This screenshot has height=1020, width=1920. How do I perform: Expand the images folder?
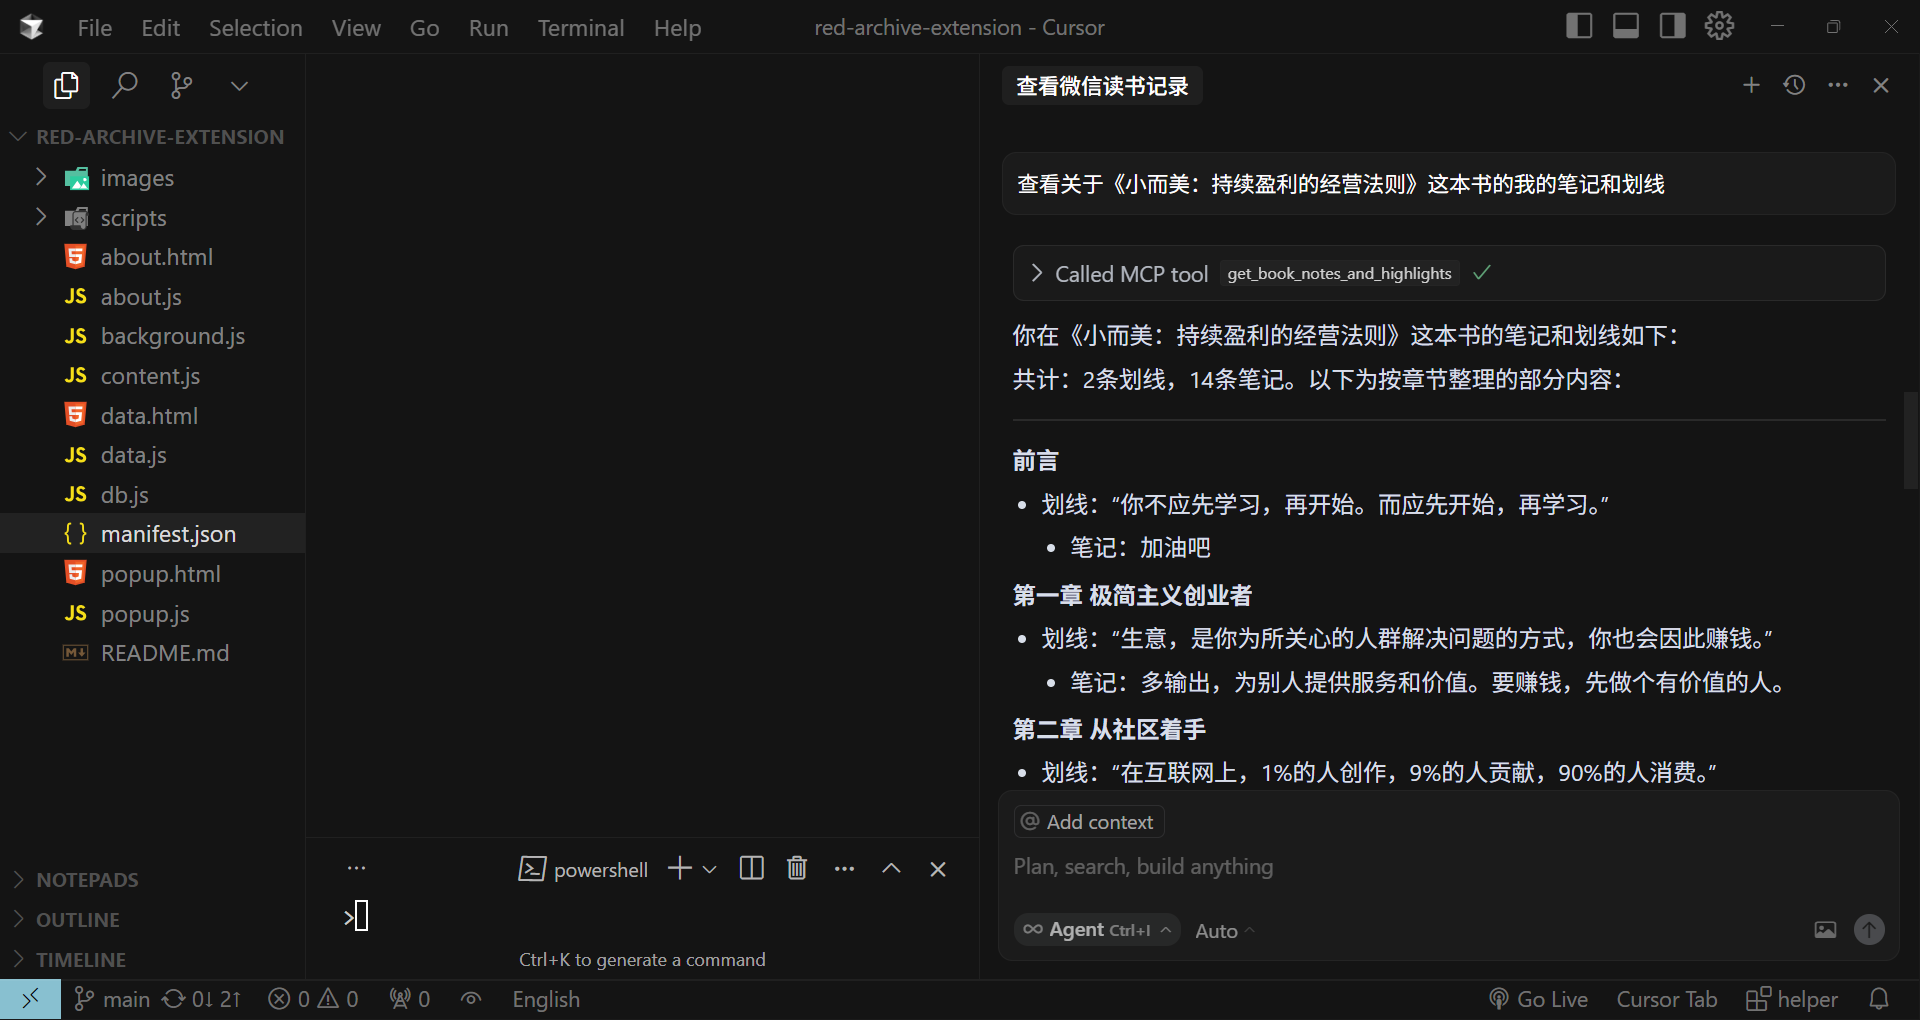[x=152, y=178]
